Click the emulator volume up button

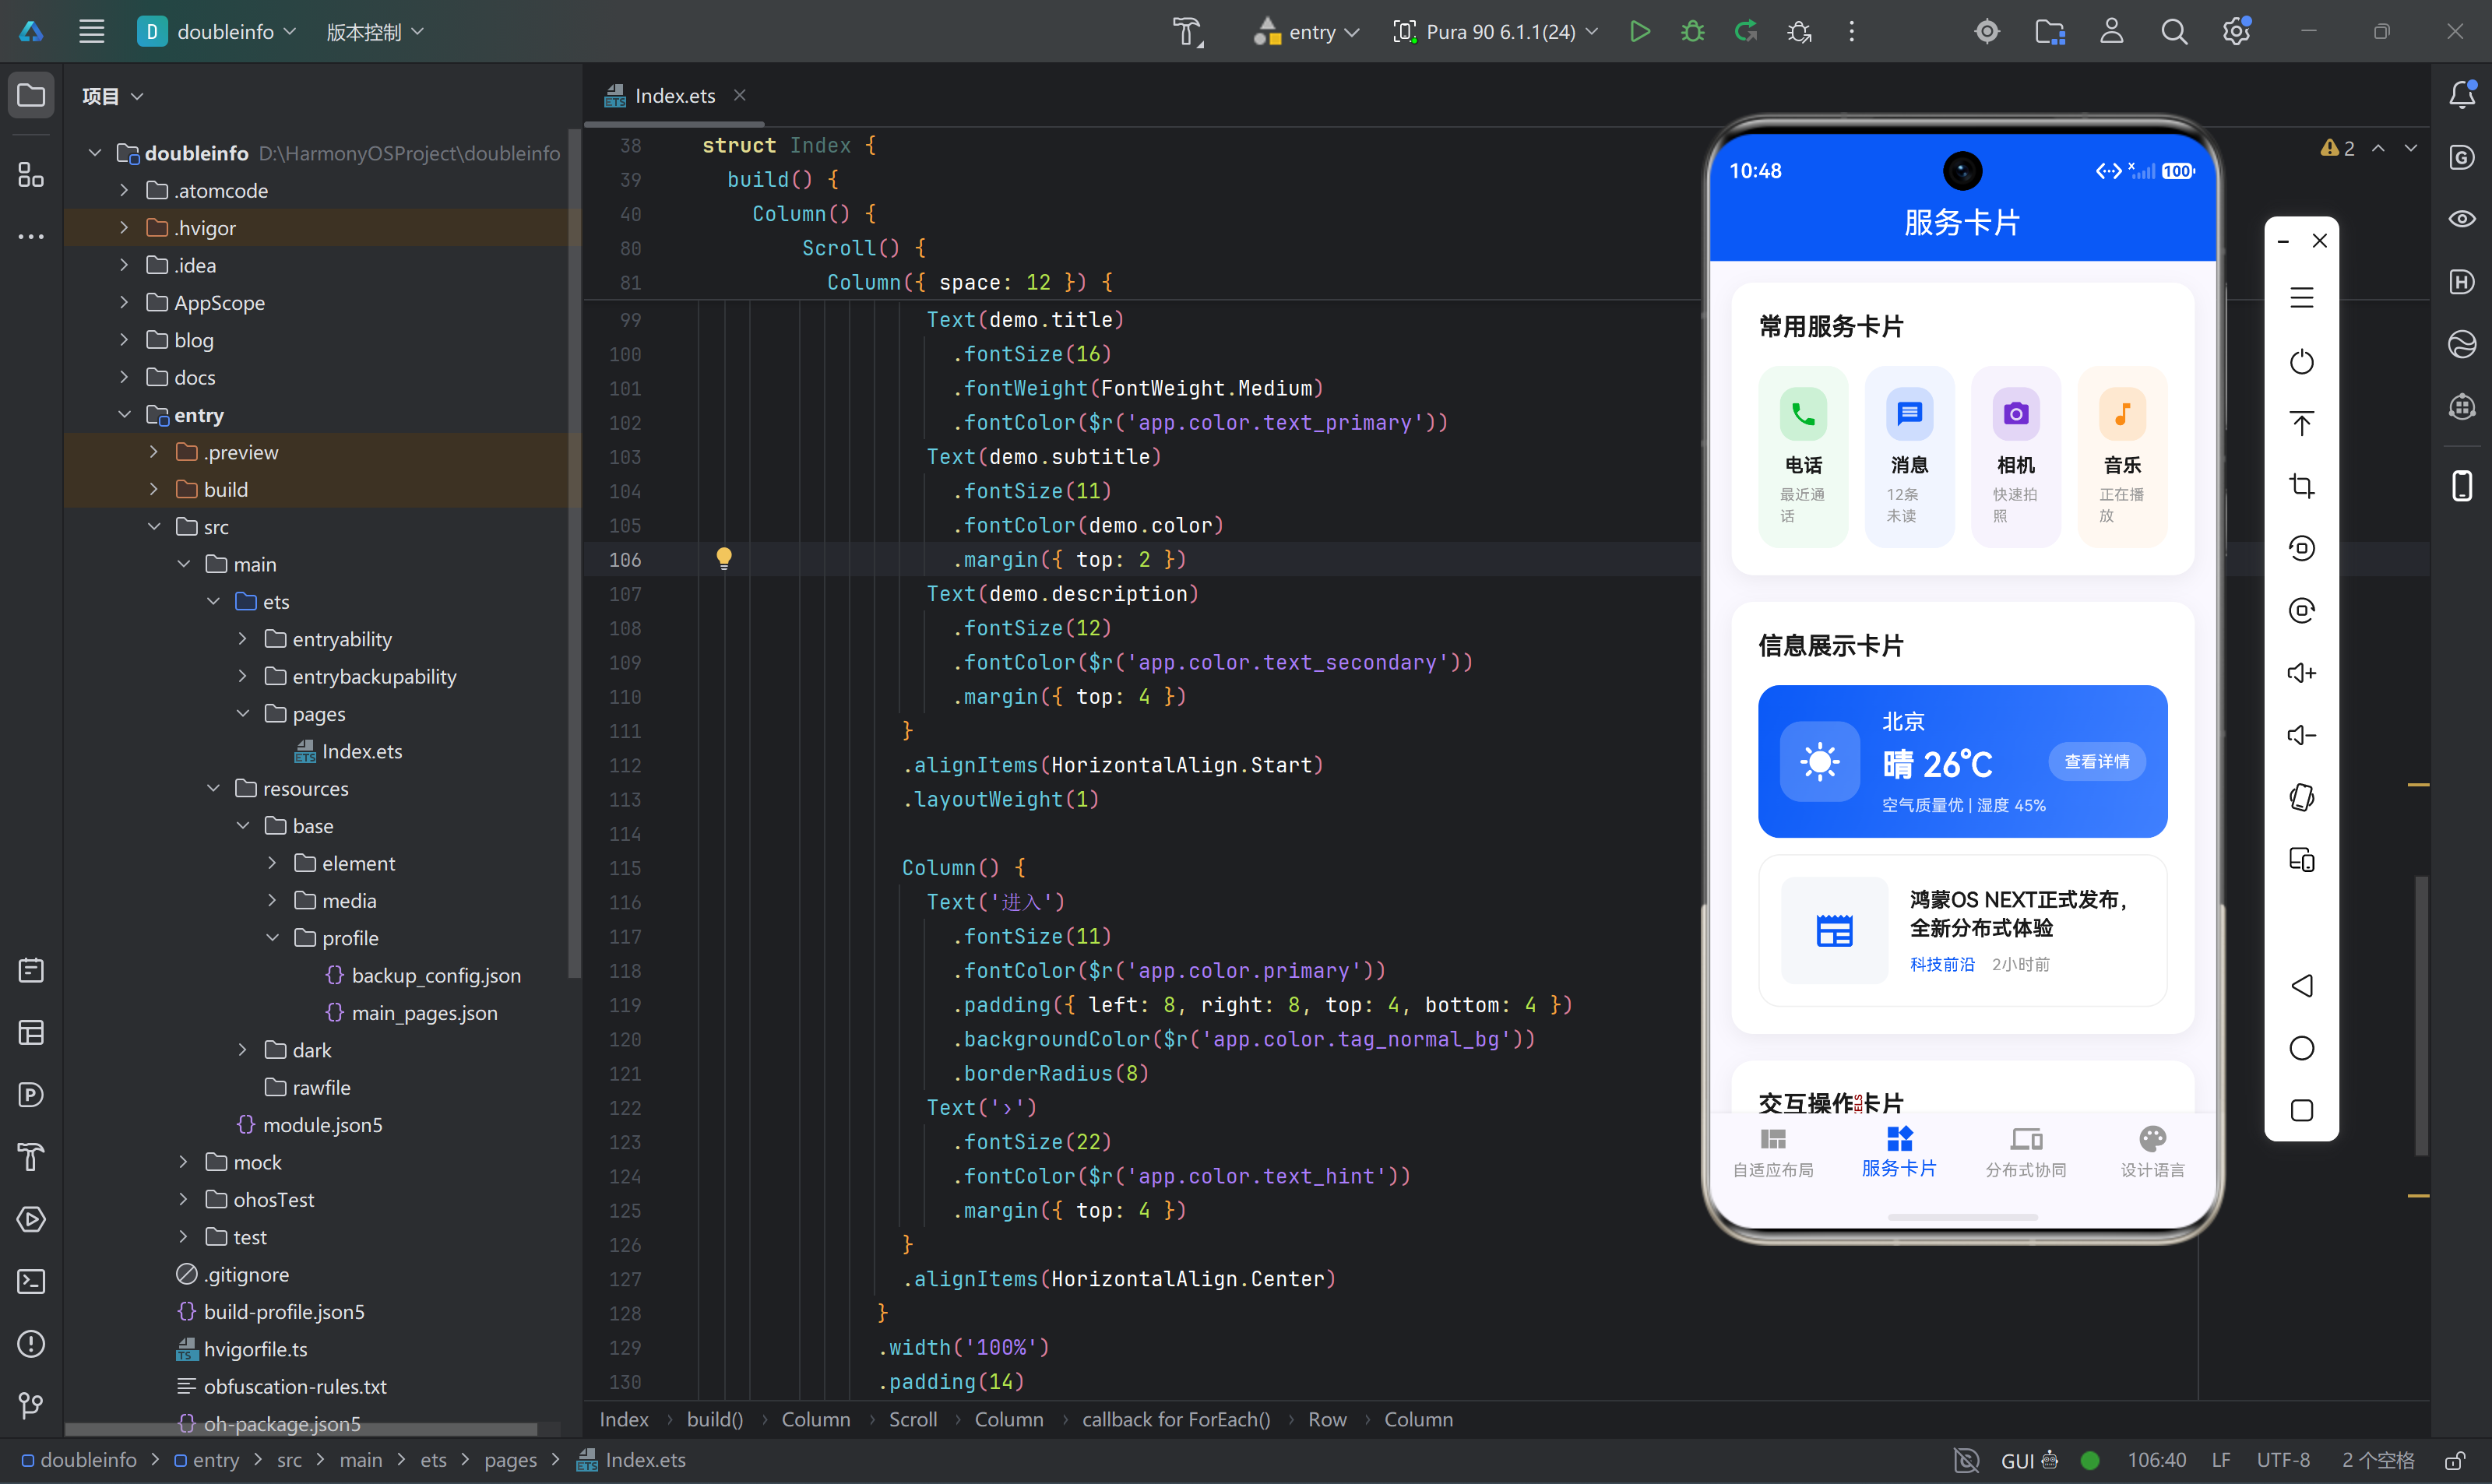tap(2302, 673)
